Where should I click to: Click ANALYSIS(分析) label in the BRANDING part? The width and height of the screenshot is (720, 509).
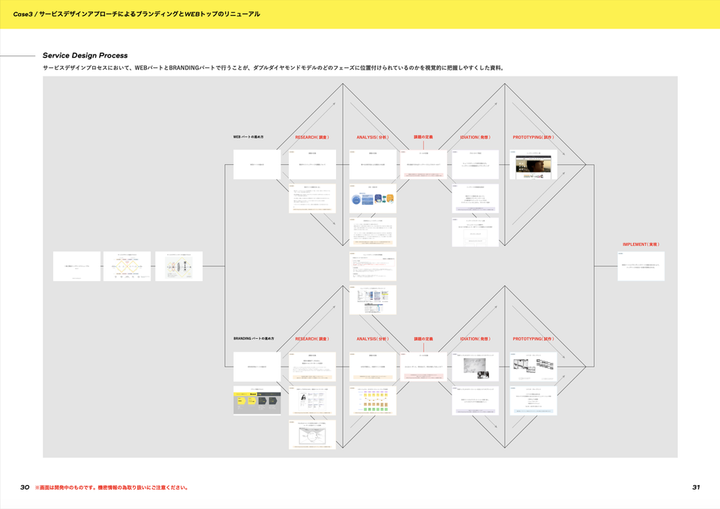pos(372,339)
